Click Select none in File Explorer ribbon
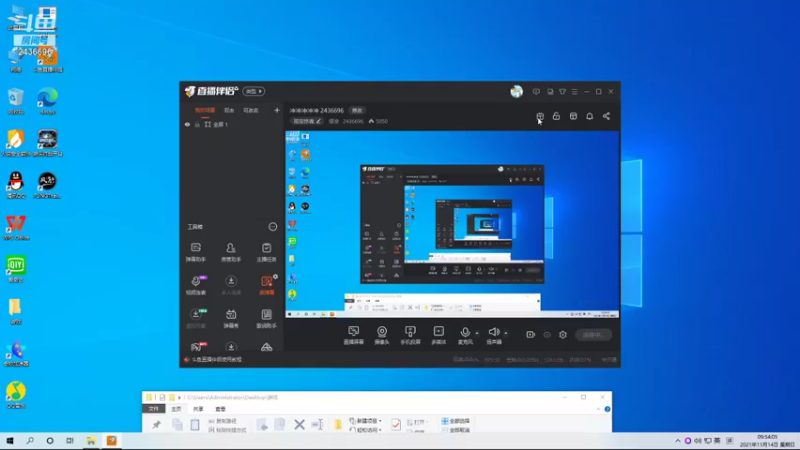The image size is (800, 450). (456, 430)
